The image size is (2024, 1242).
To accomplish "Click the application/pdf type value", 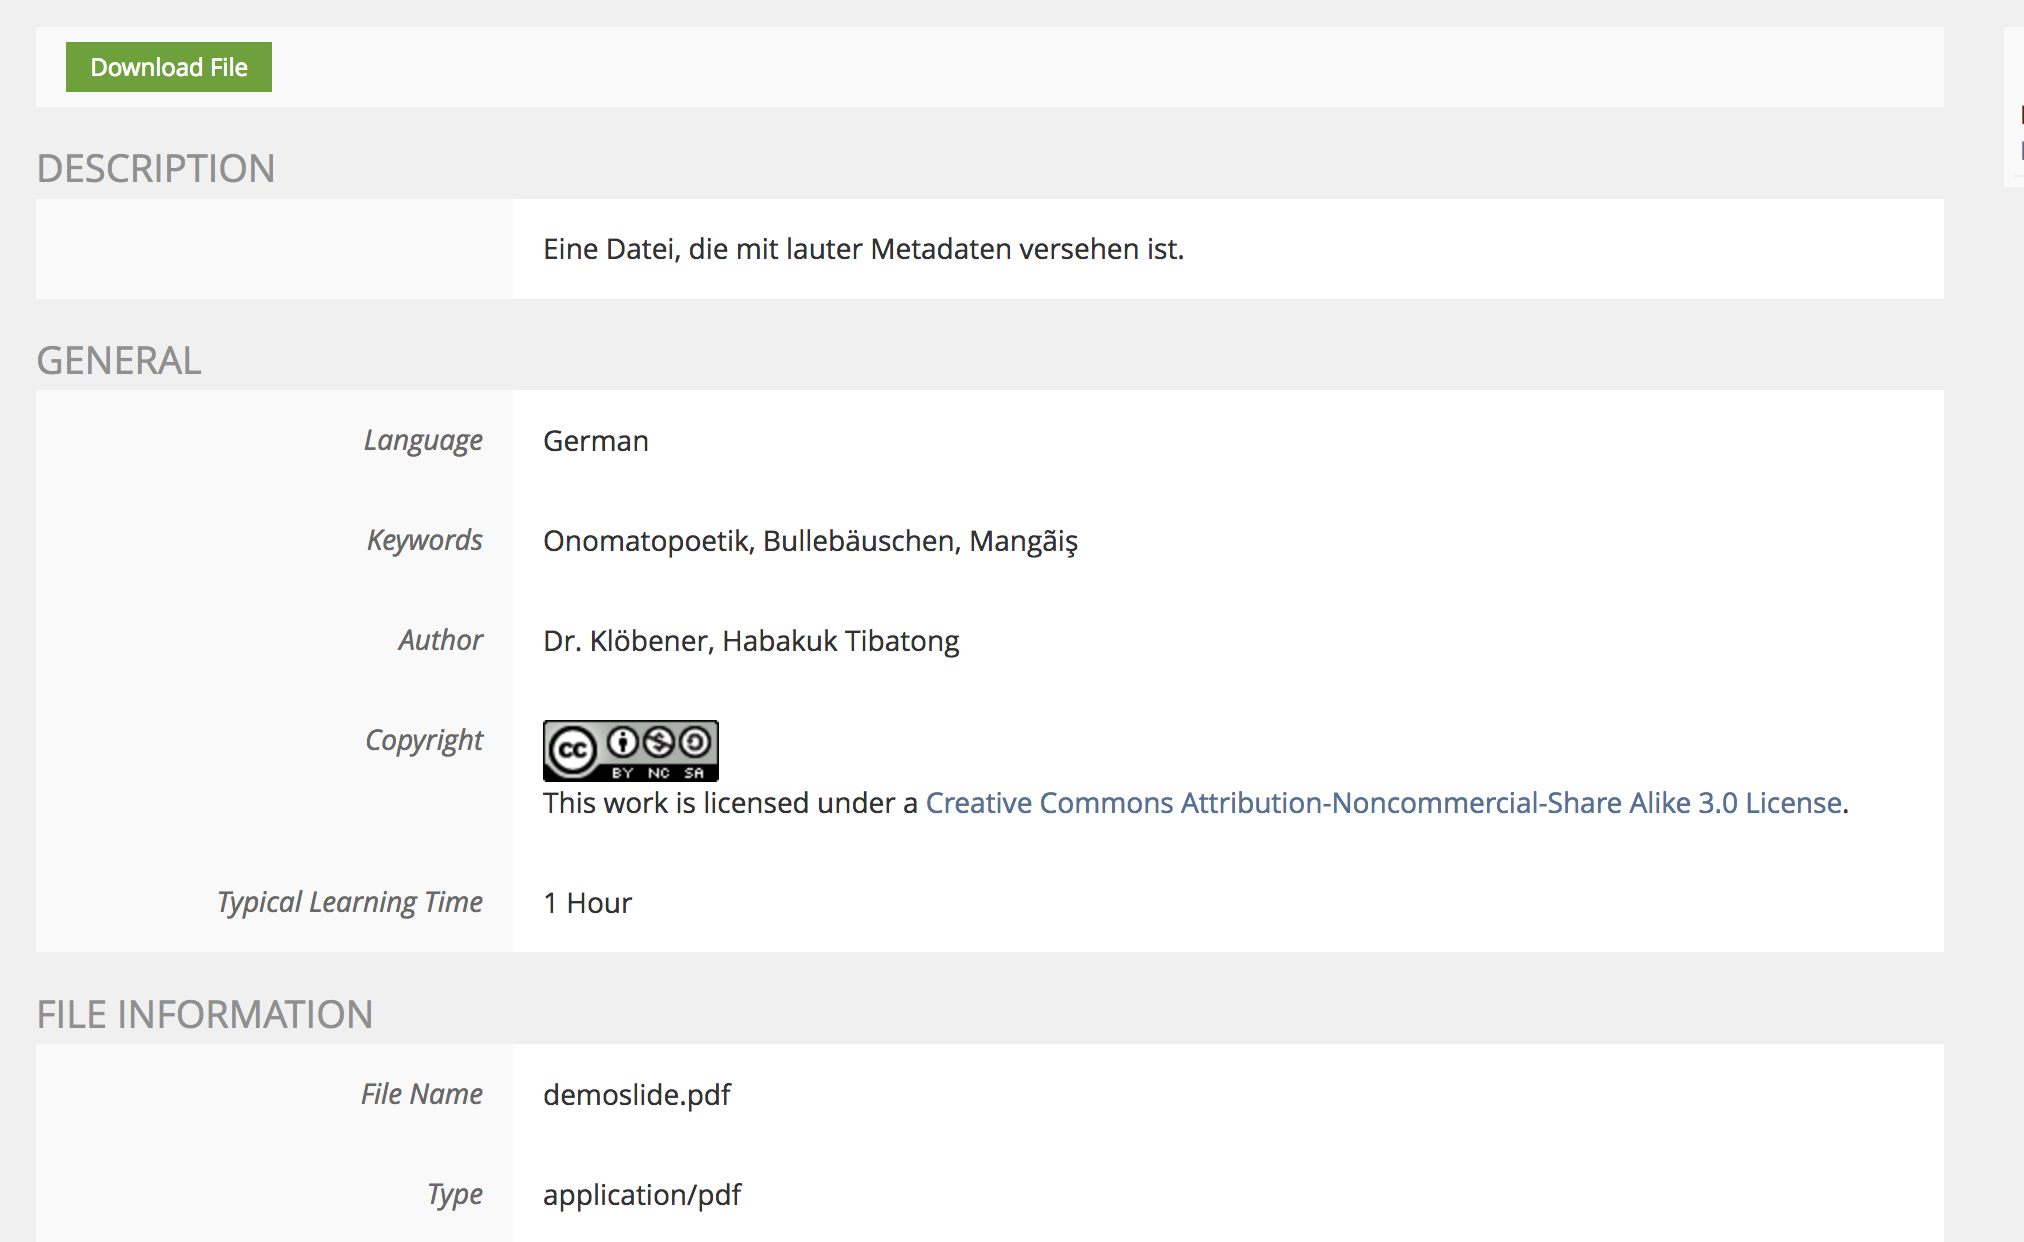I will [x=641, y=1195].
